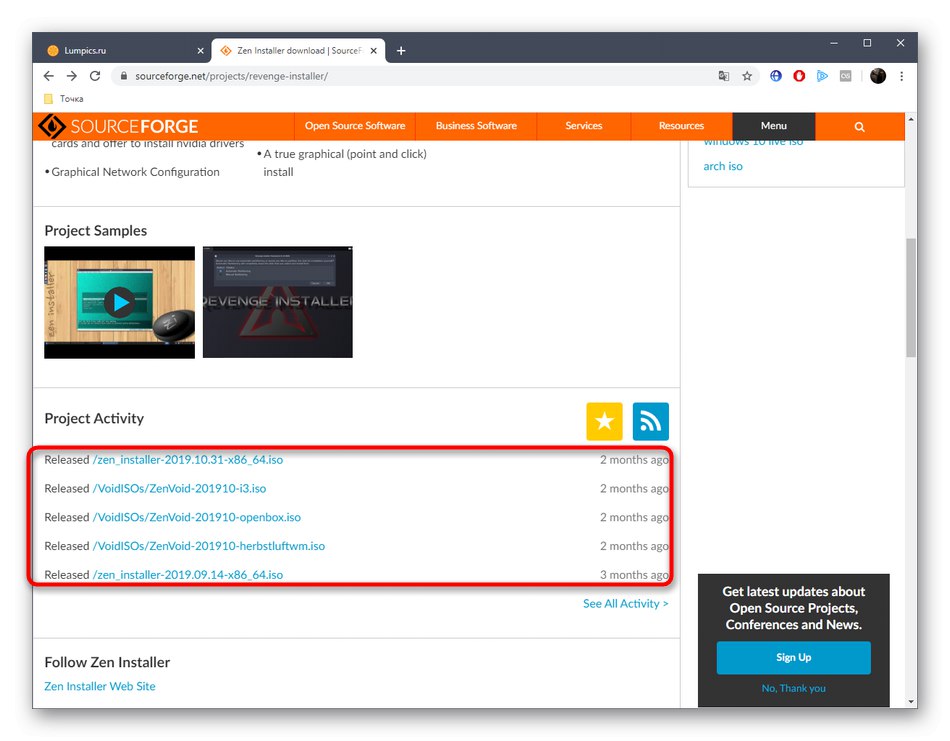Switch to the Lumpics.ru tab

coord(121,51)
